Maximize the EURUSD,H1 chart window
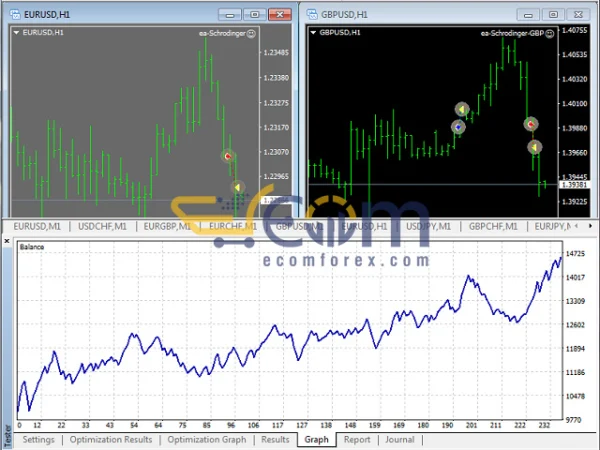Viewport: 600px width, 450px height. (255, 15)
